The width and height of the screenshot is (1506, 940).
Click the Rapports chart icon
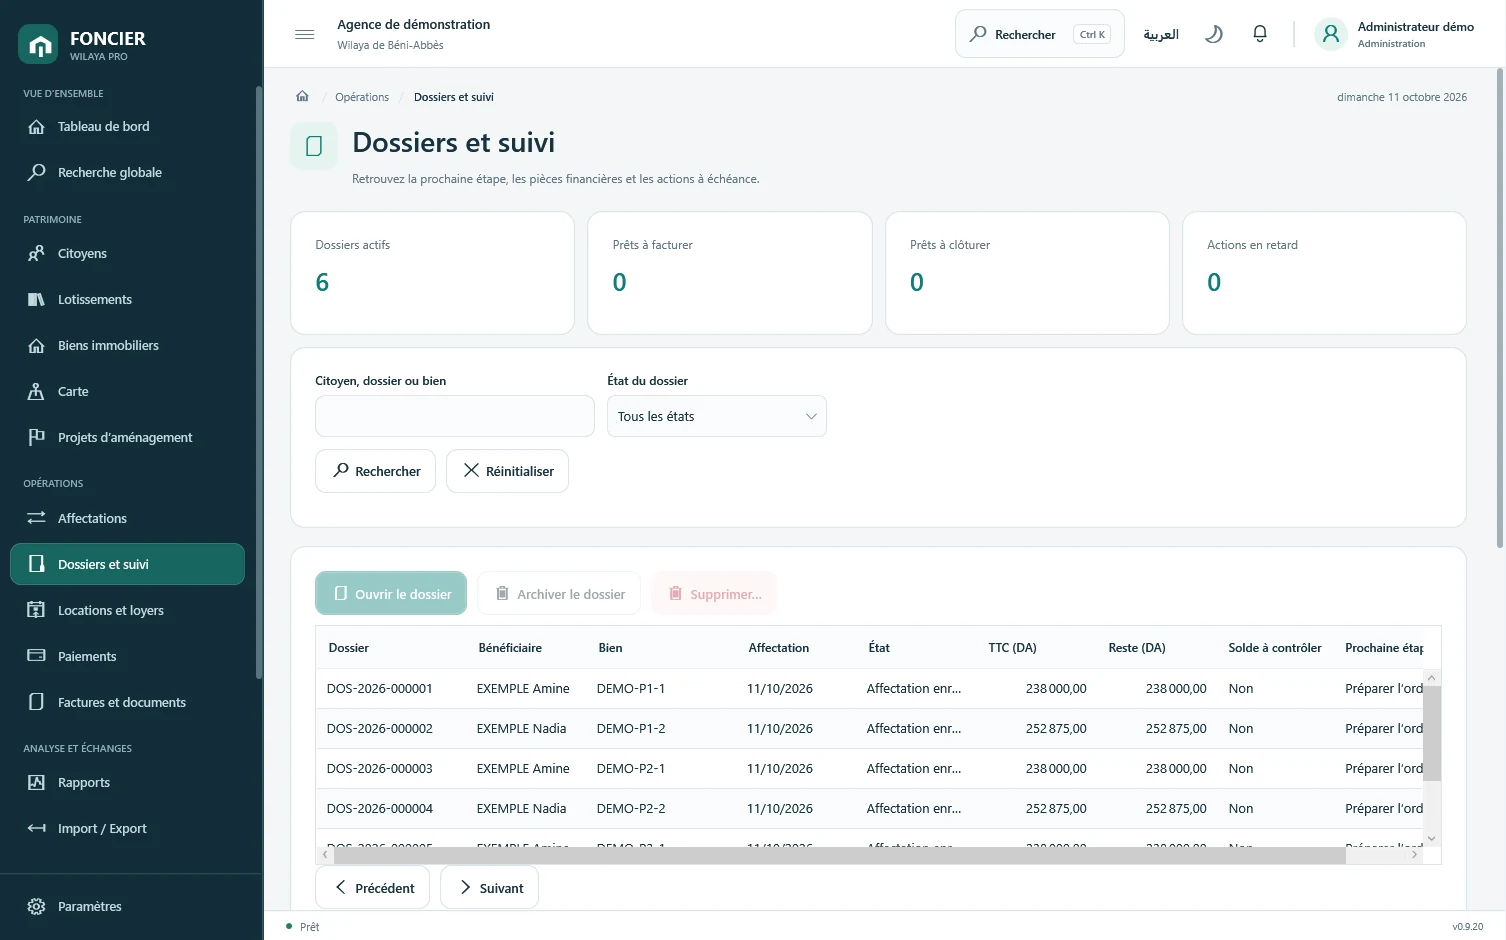(36, 783)
